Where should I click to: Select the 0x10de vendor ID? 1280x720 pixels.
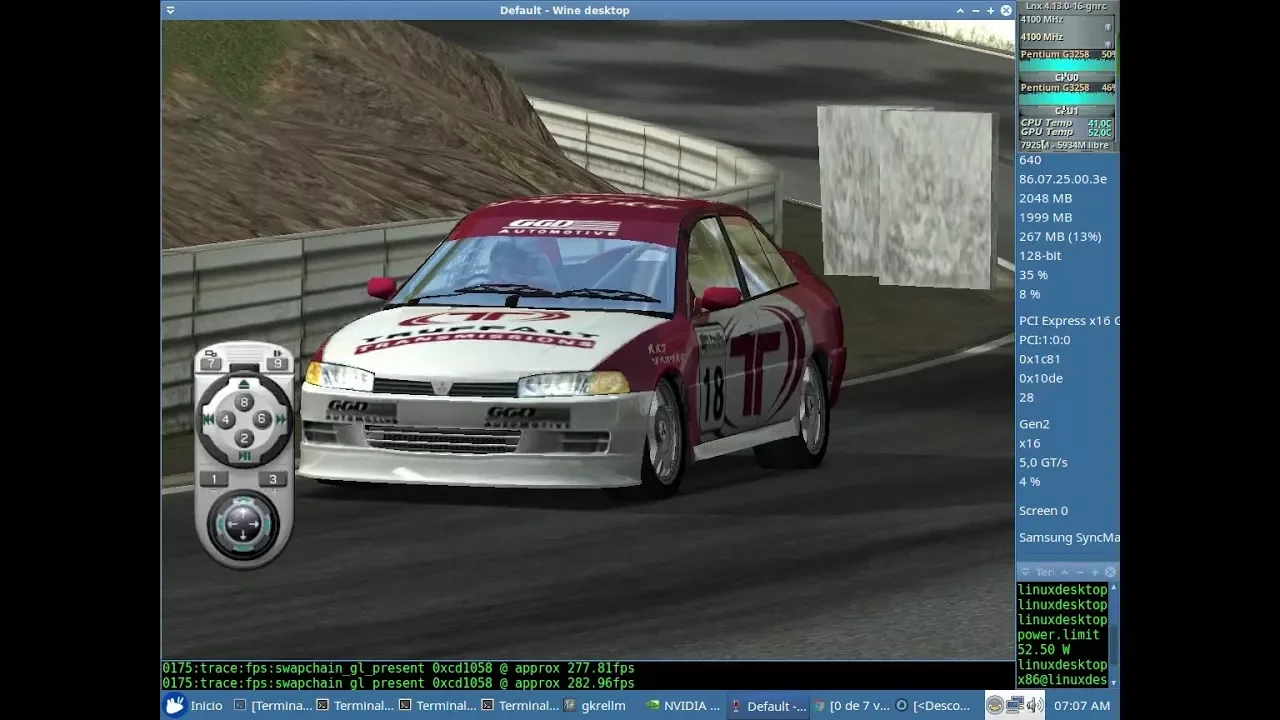[1041, 378]
